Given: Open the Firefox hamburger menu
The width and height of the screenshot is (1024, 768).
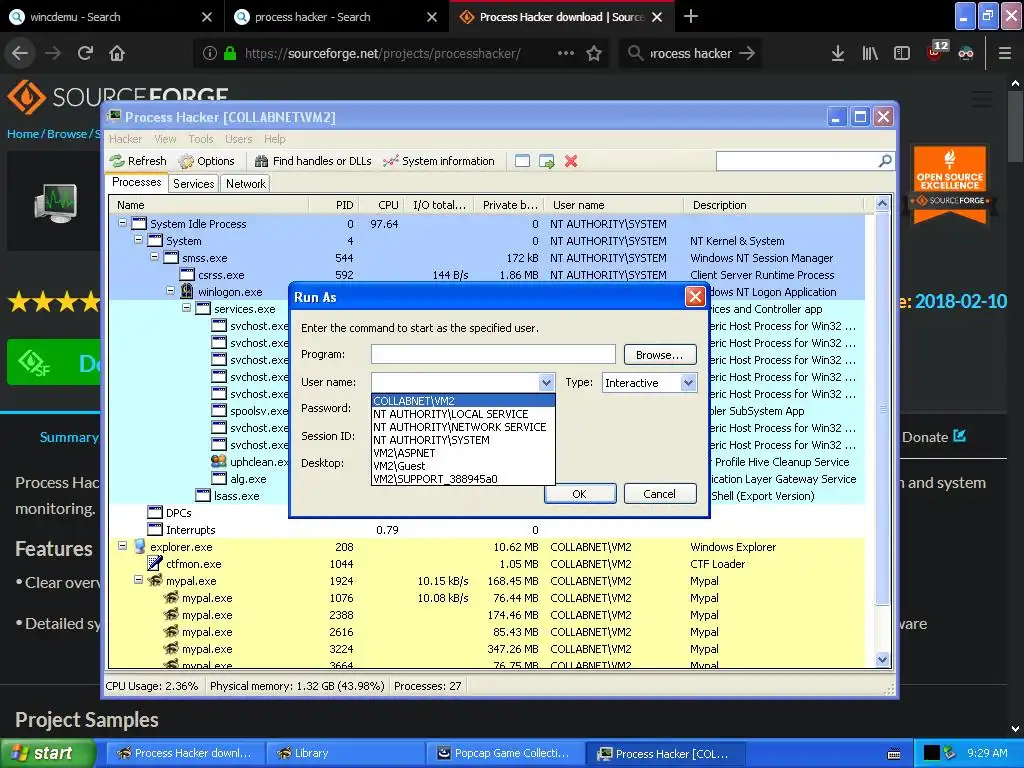Looking at the screenshot, I should (1005, 54).
